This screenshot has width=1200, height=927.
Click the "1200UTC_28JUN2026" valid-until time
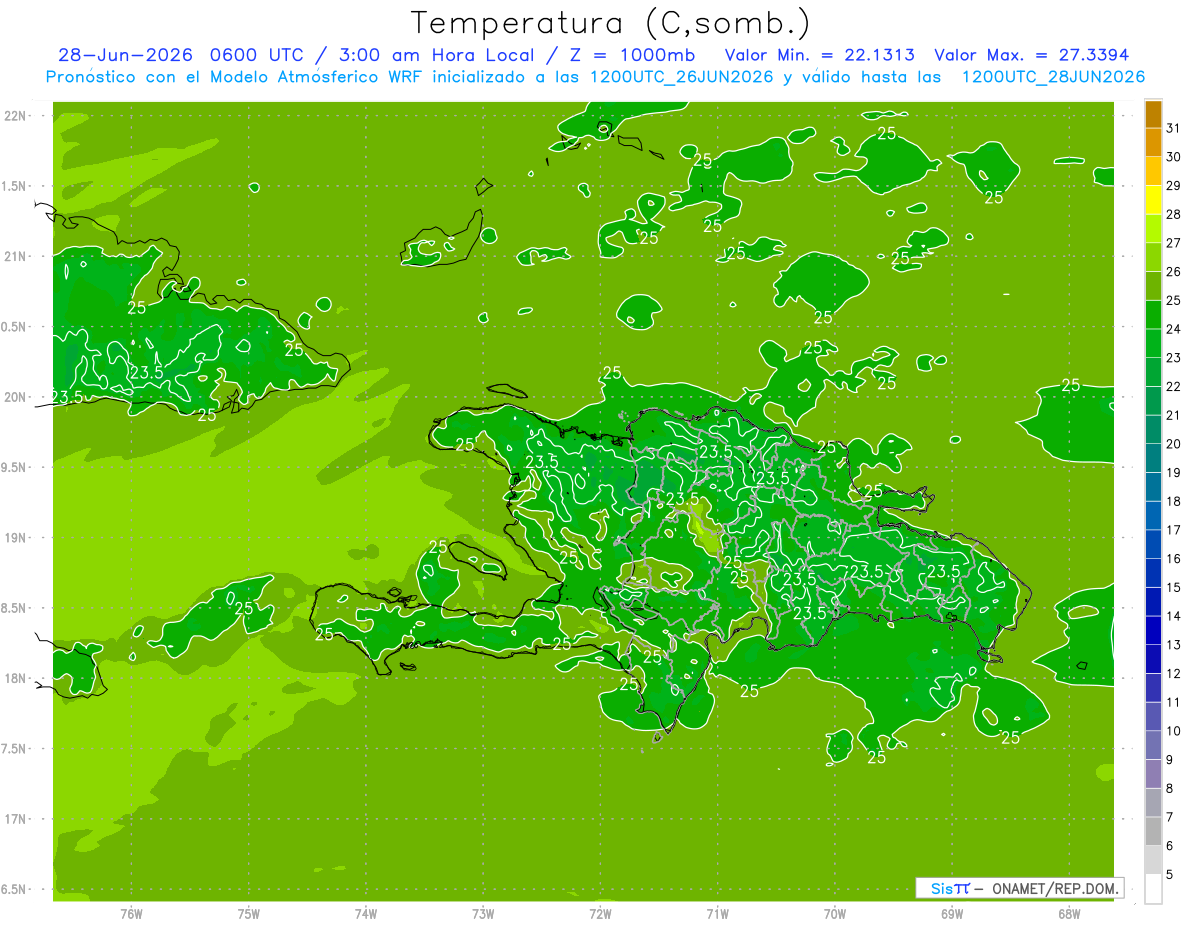(1053, 77)
